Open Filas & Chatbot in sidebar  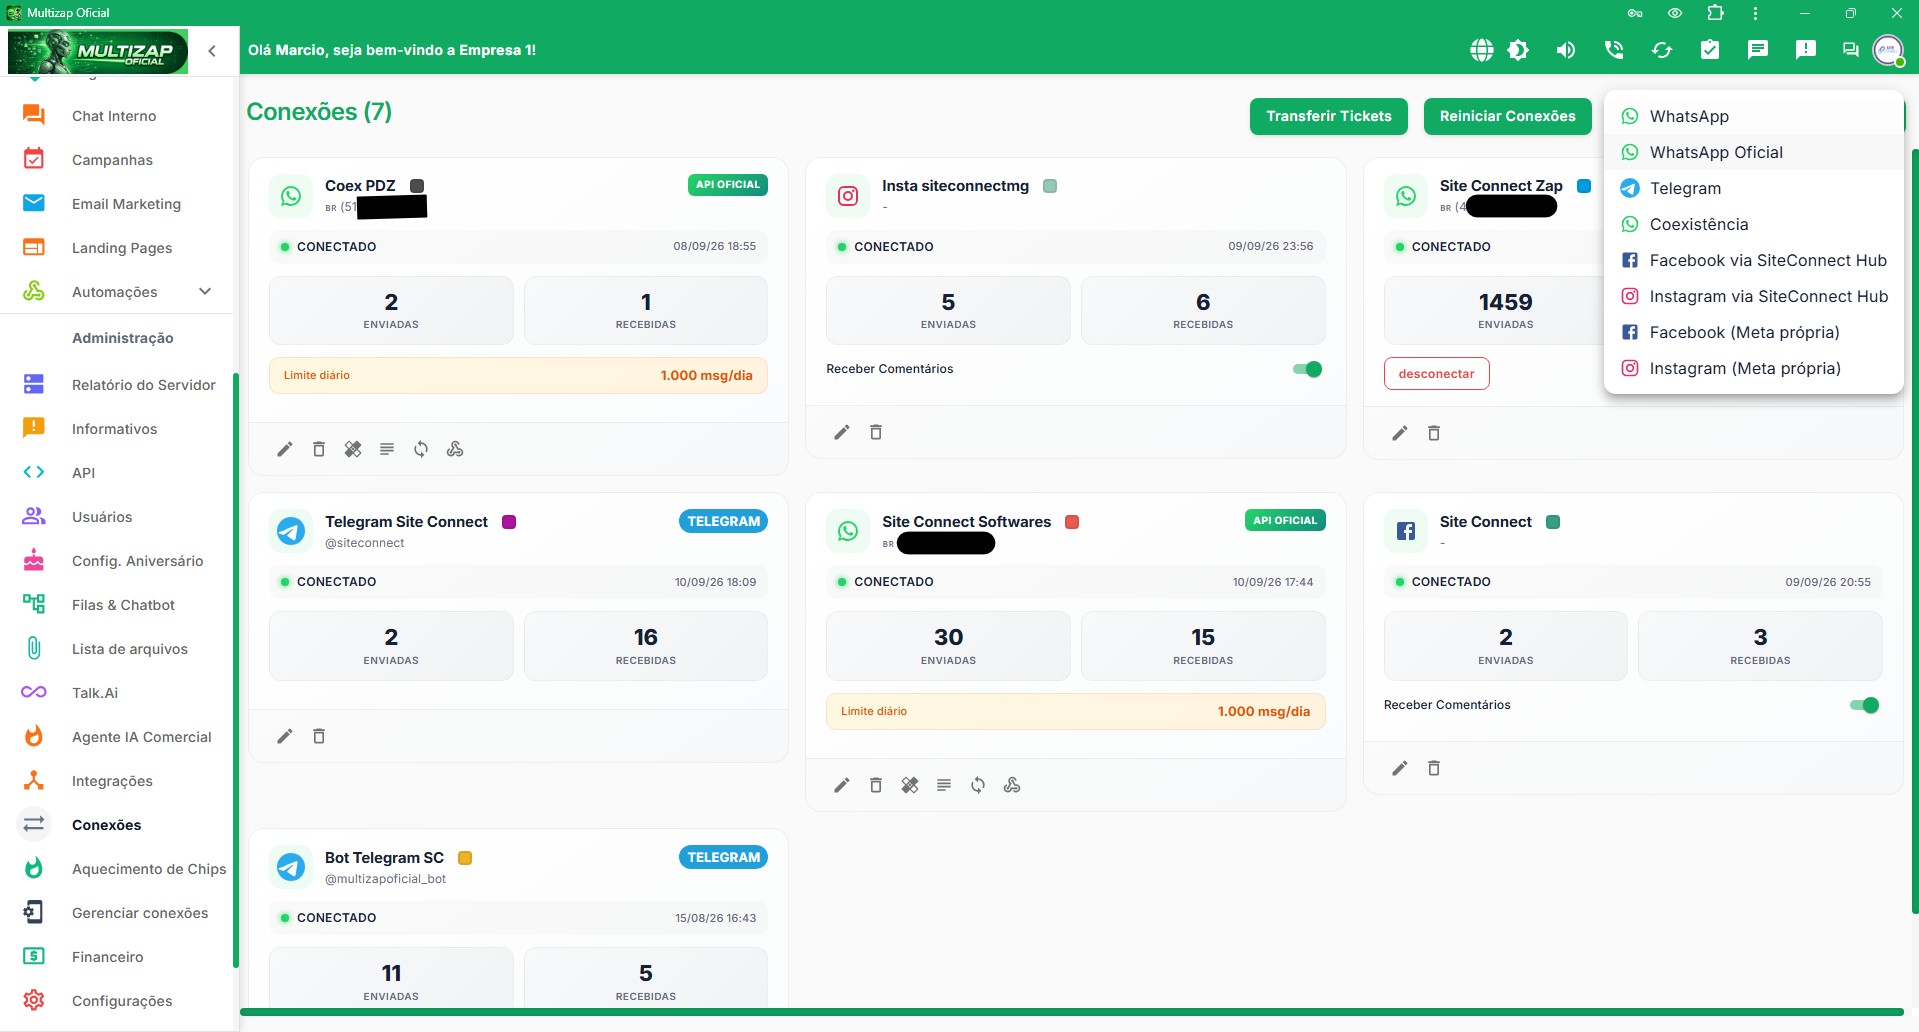[x=117, y=605]
